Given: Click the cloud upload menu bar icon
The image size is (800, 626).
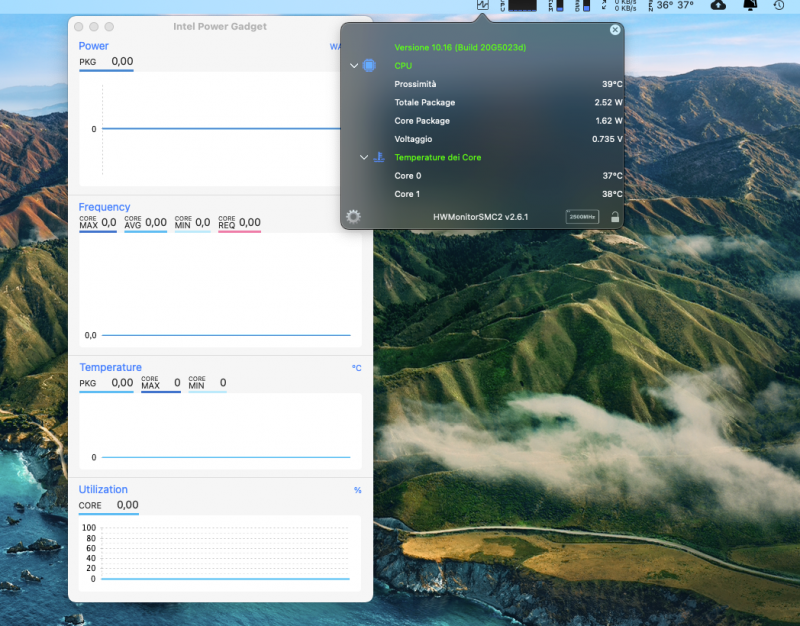Looking at the screenshot, I should tap(718, 6).
